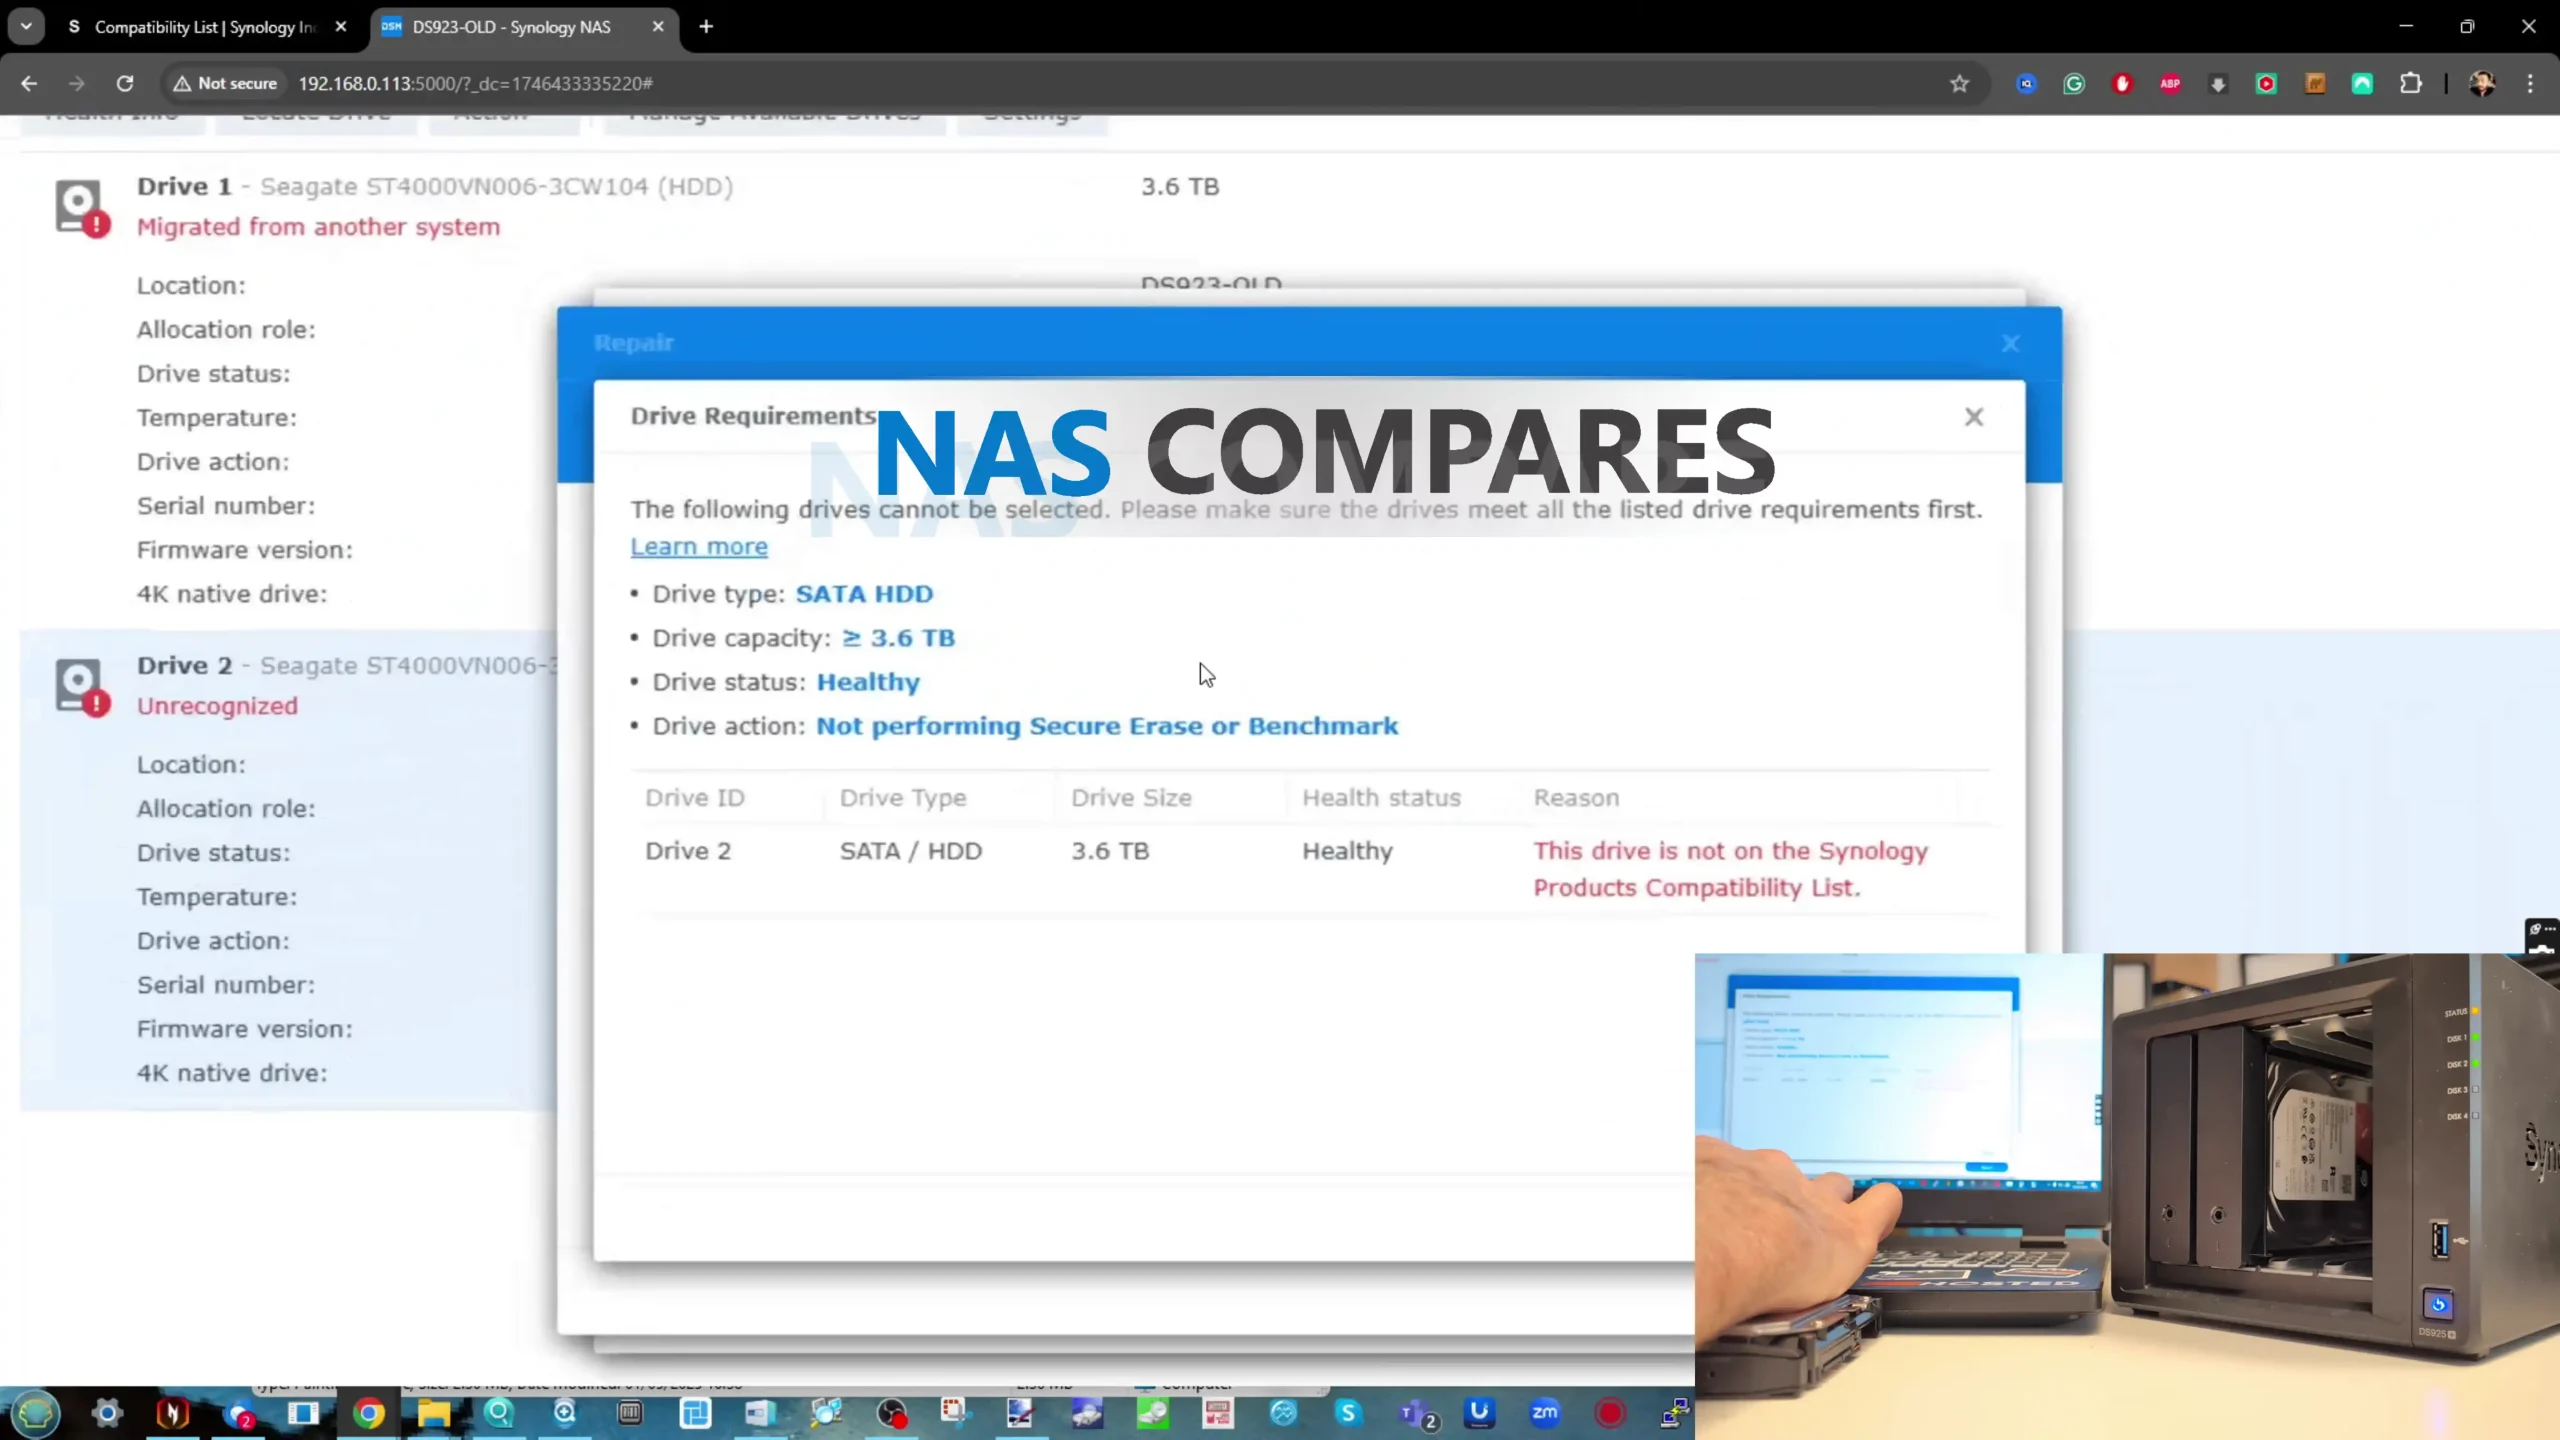Close the Compatibility List browser tab
Image resolution: width=2560 pixels, height=1440 pixels.
click(341, 27)
